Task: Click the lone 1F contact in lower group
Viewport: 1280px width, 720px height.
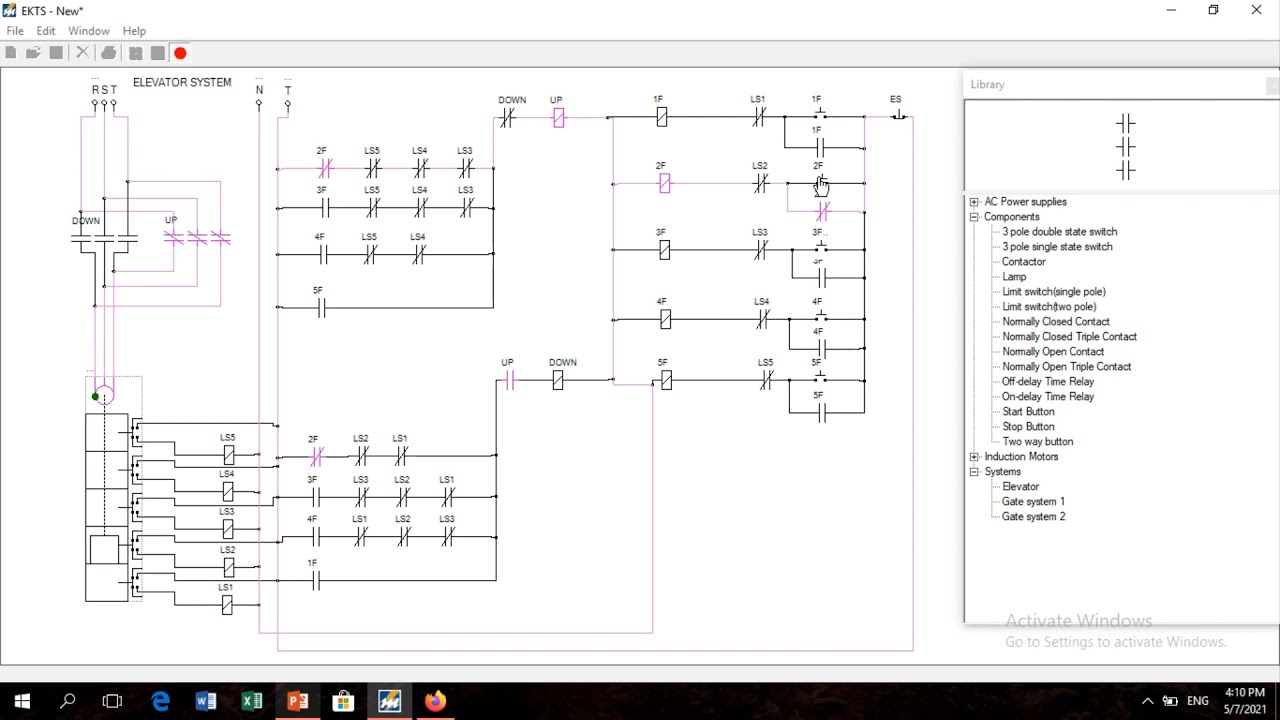Action: 315,581
